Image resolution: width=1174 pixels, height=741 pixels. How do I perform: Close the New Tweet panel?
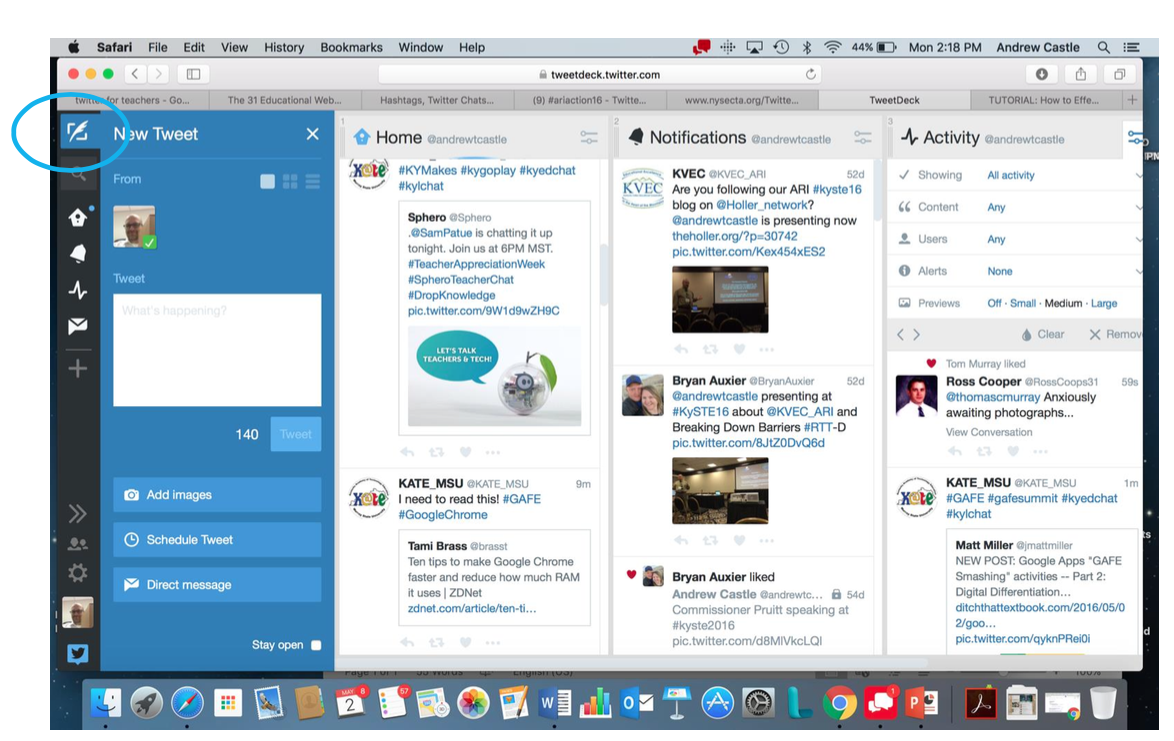312,134
